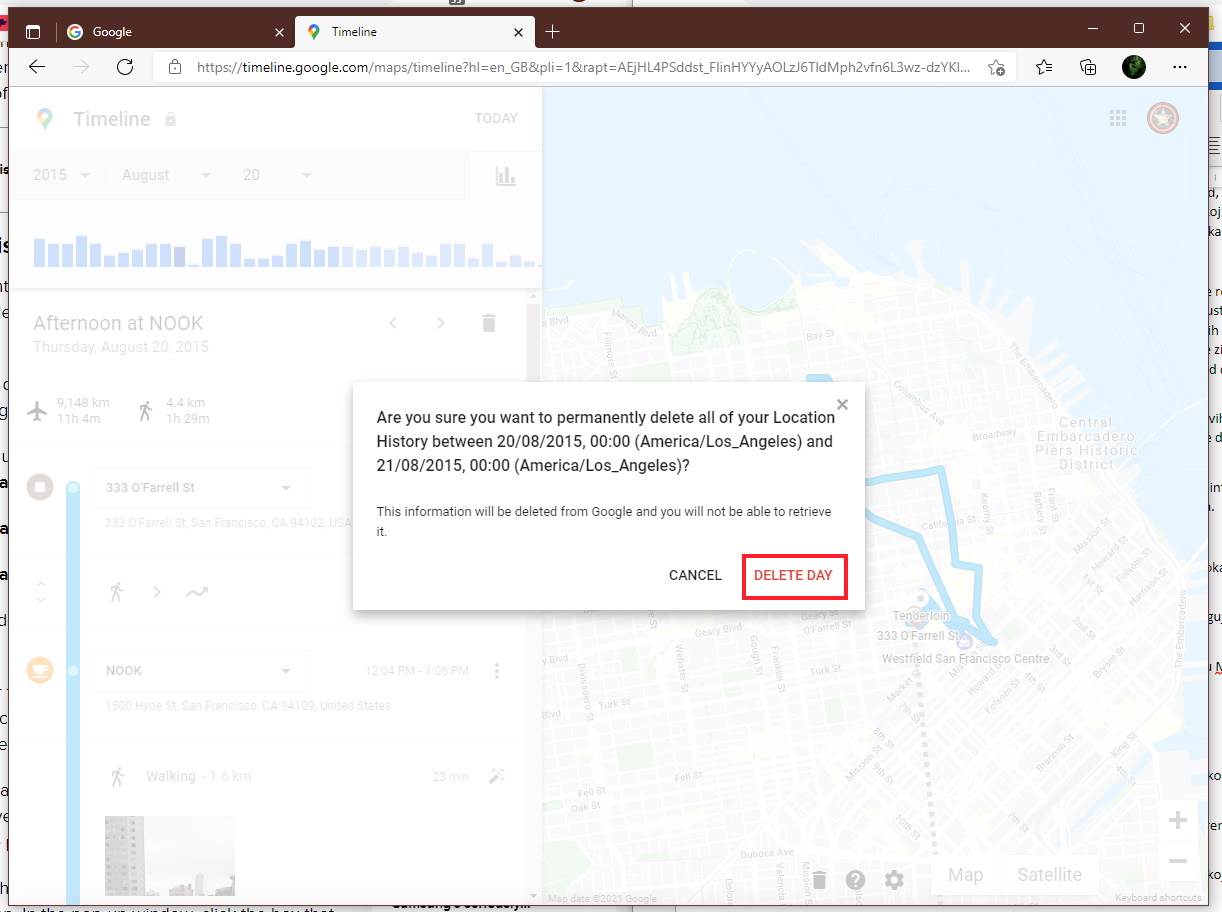Click the Timeline location pin logo

tap(43, 118)
